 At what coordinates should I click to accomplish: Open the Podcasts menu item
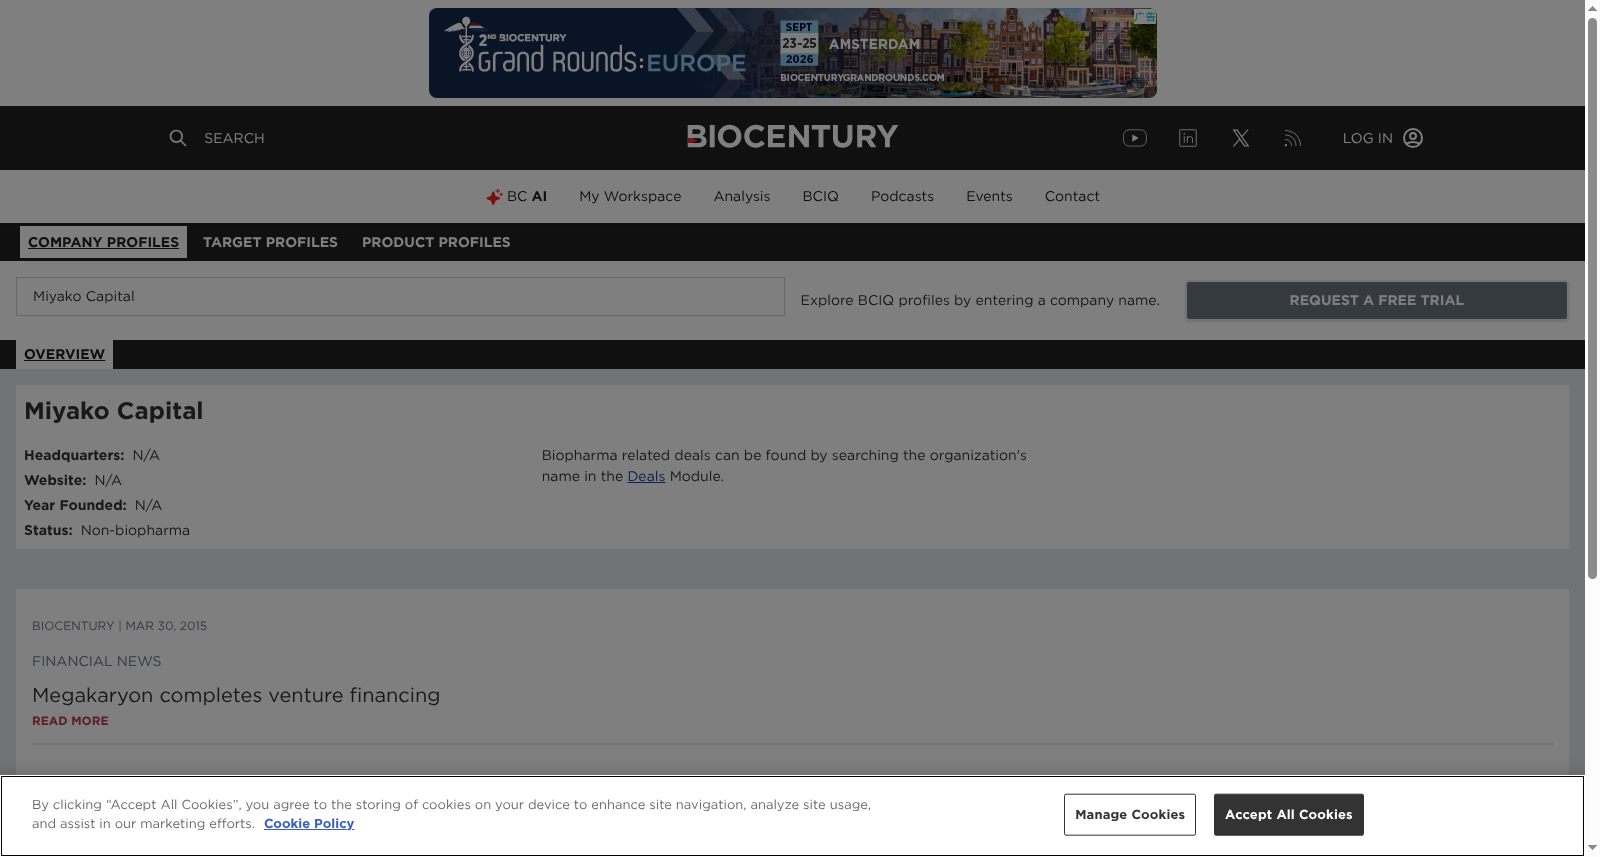coord(902,196)
